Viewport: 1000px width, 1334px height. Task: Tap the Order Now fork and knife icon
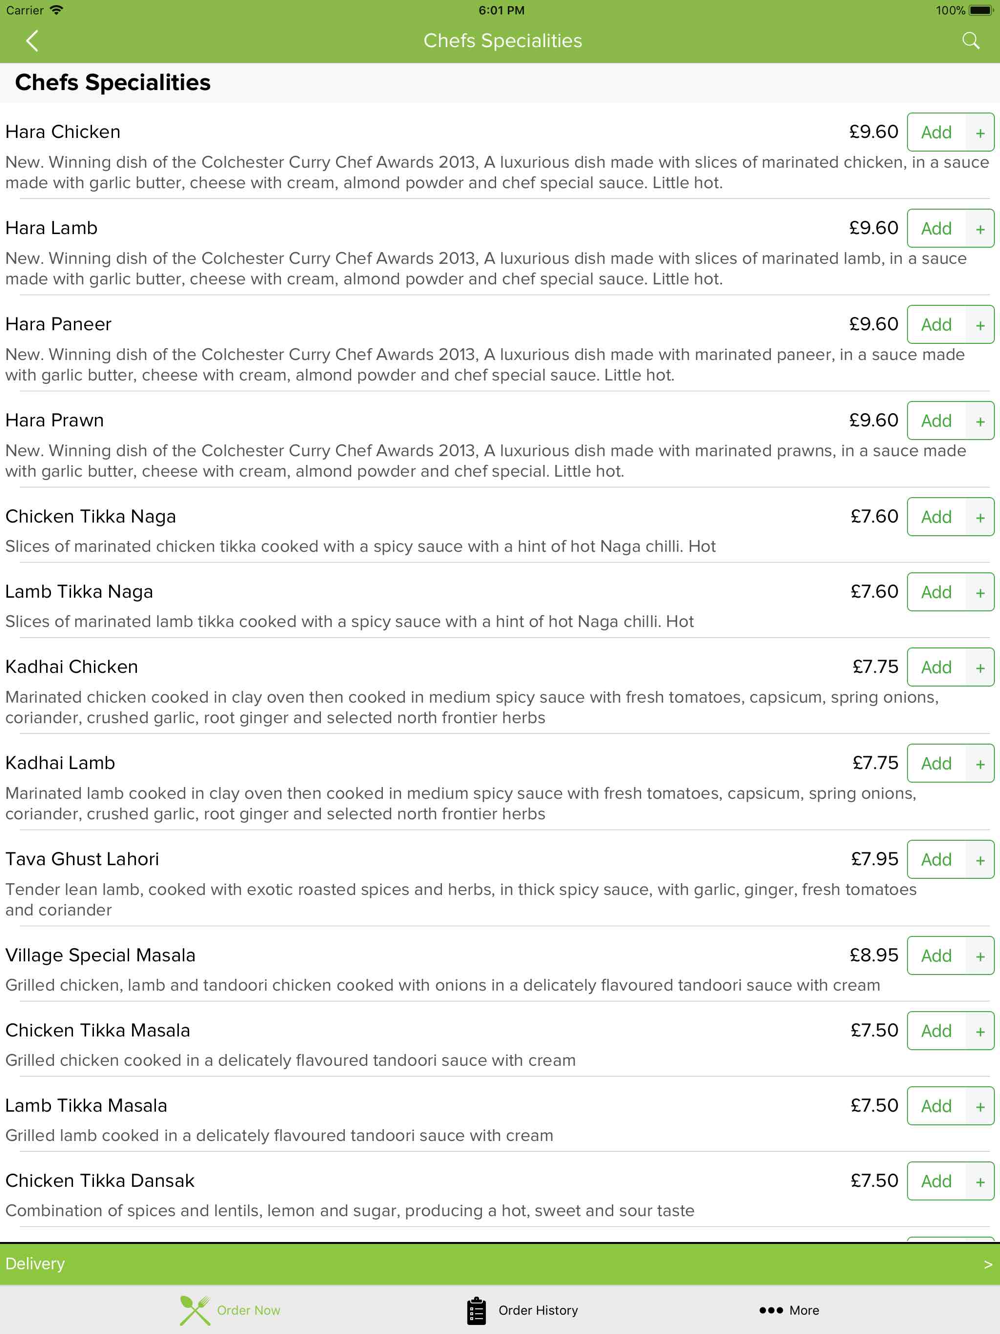pos(195,1310)
